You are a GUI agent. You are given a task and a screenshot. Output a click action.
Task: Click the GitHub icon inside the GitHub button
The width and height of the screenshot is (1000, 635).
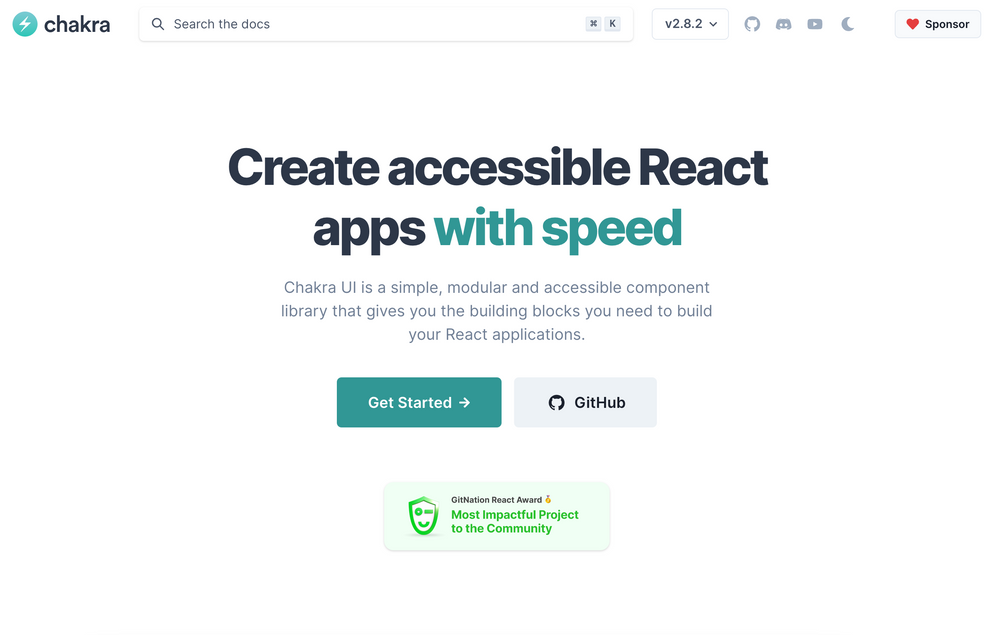[557, 402]
